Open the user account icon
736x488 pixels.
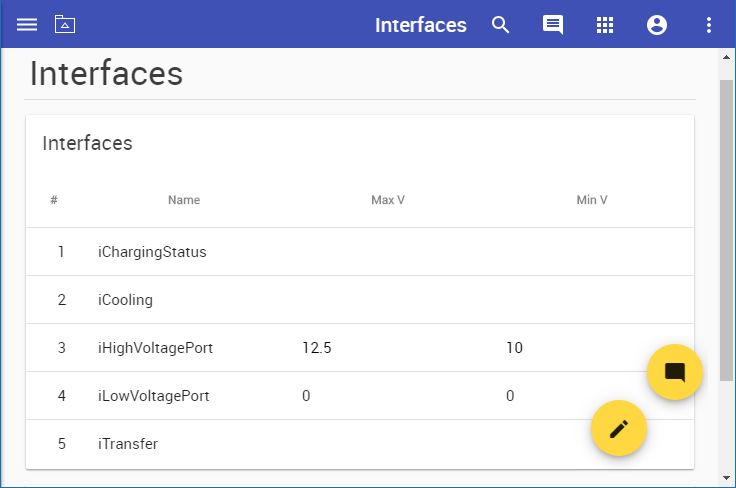click(x=657, y=25)
